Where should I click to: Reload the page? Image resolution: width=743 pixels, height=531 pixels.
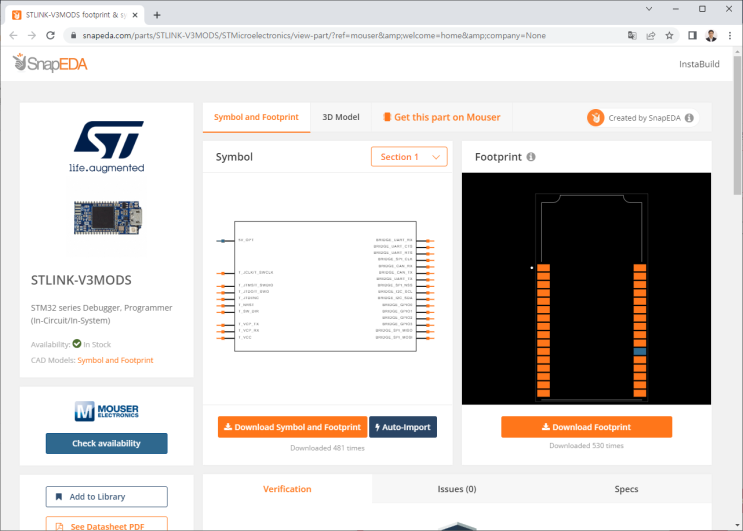point(50,36)
